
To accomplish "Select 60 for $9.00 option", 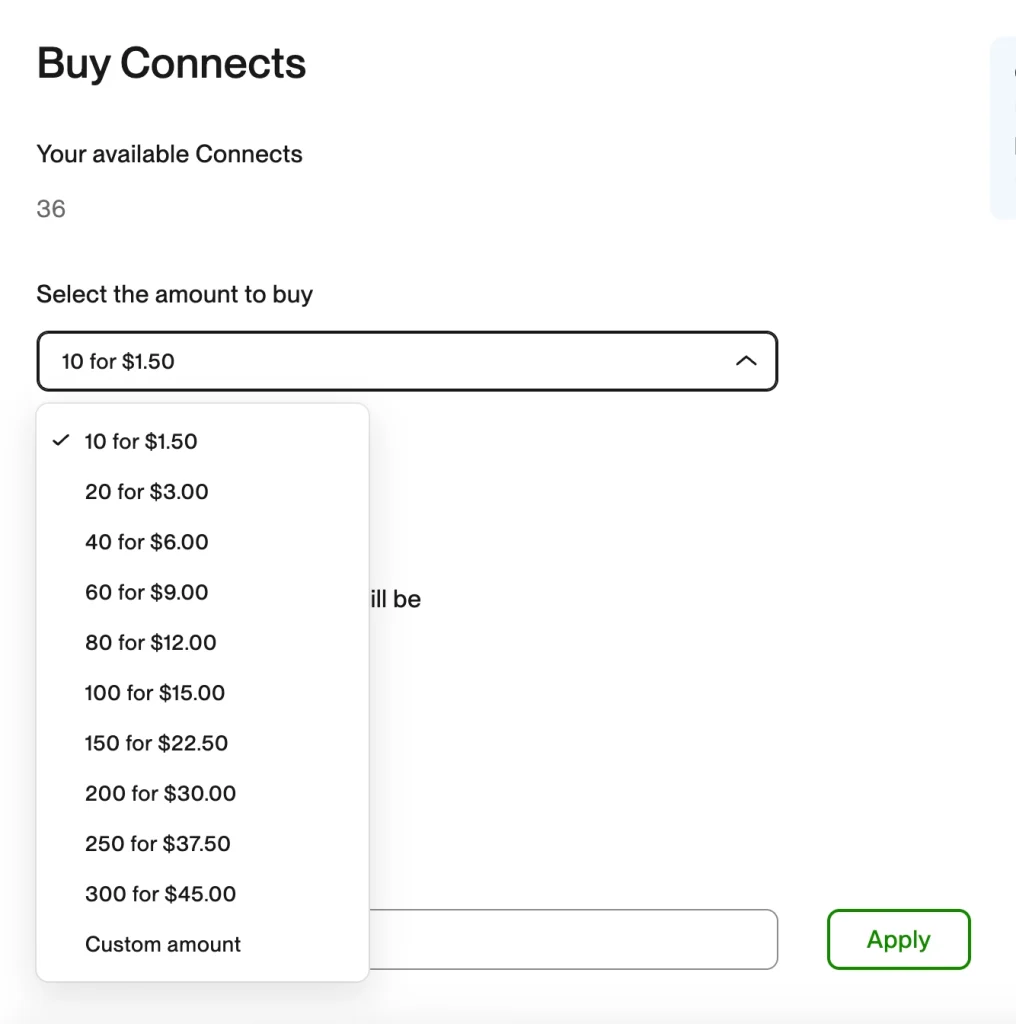I will (147, 592).
